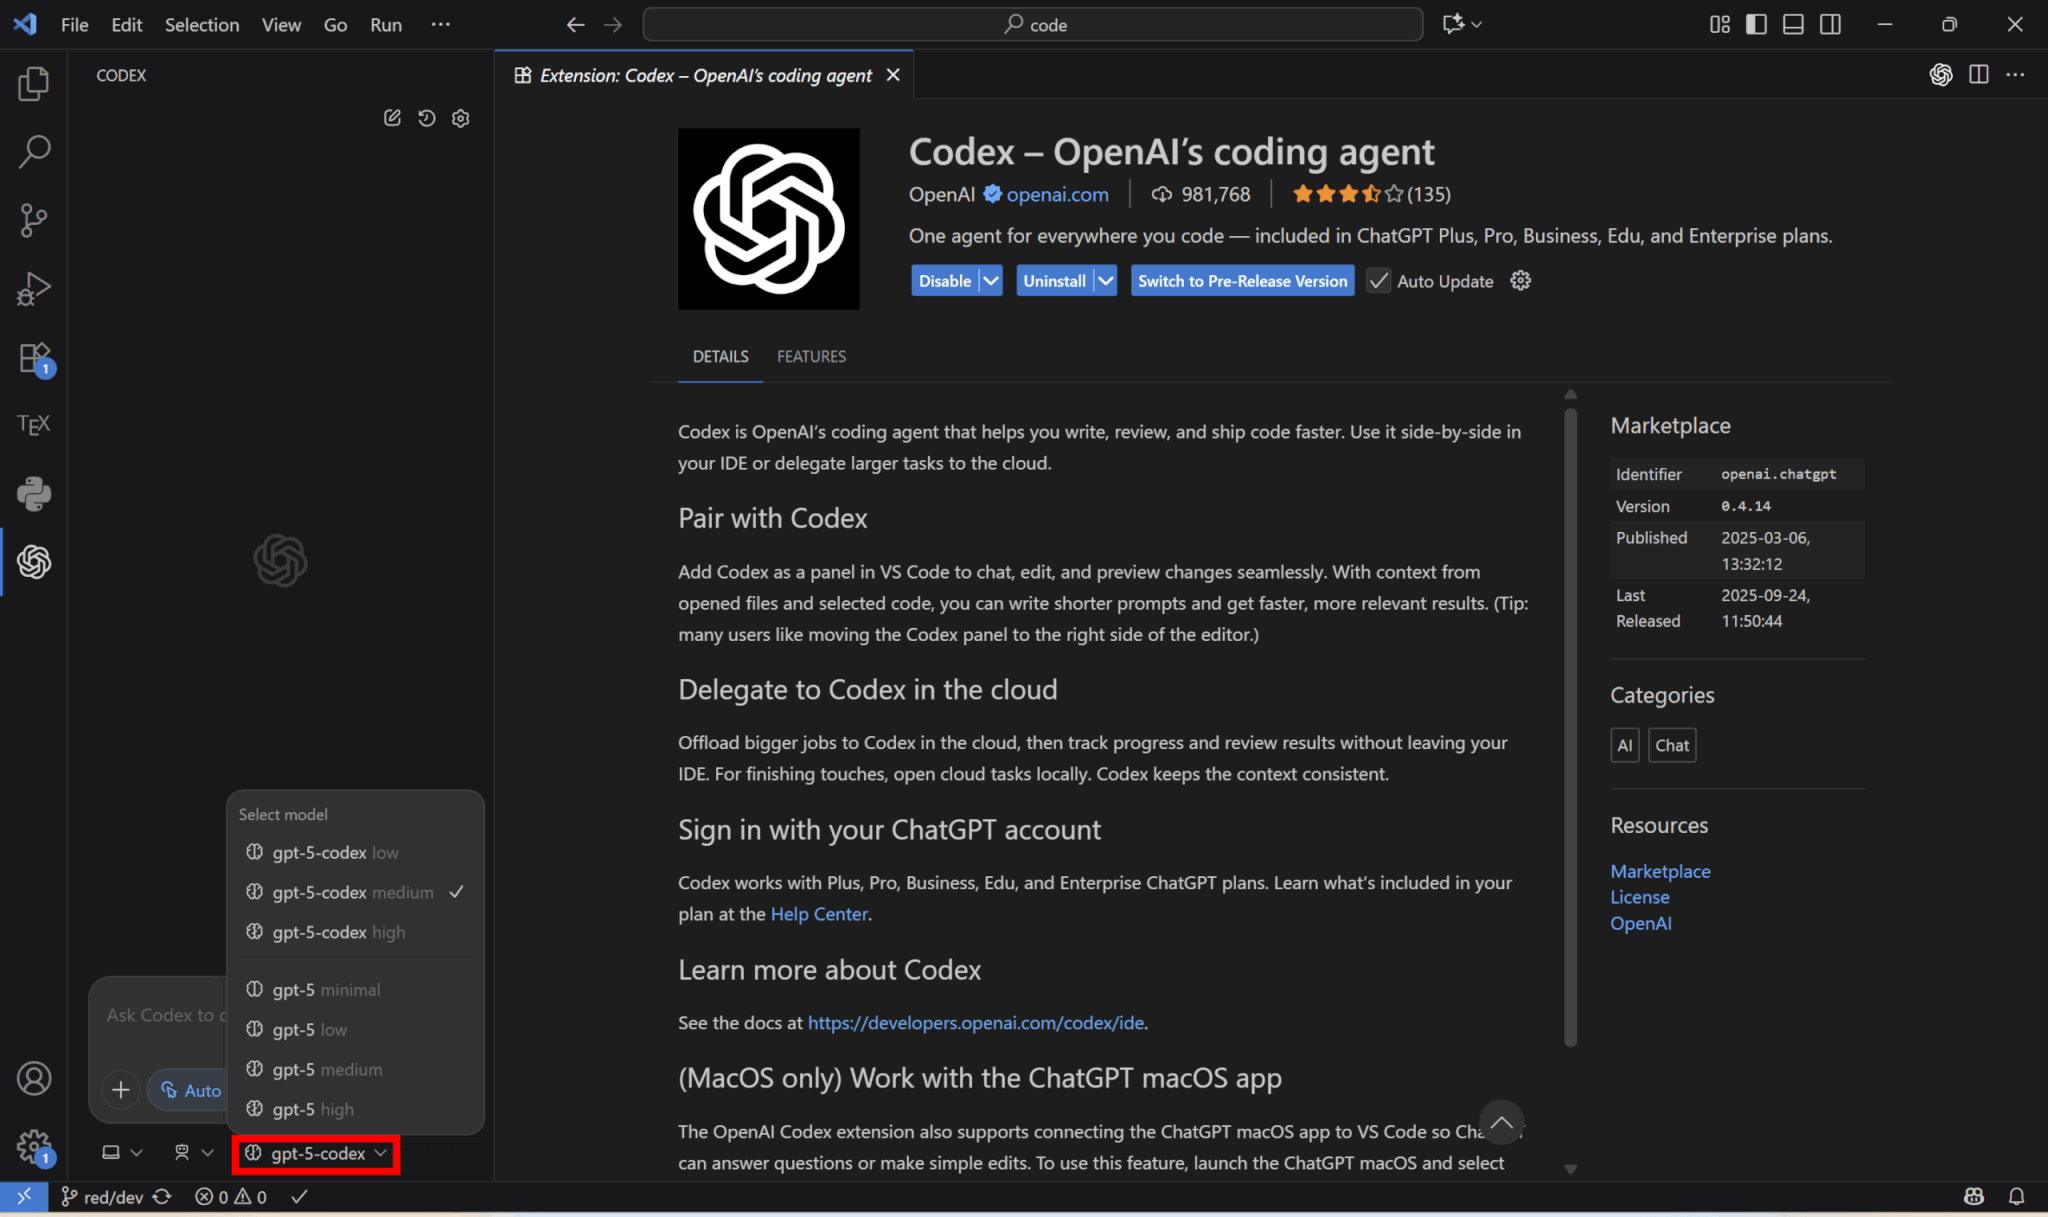The width and height of the screenshot is (2048, 1217).
Task: Toggle the bottom panel layout button
Action: point(1793,24)
